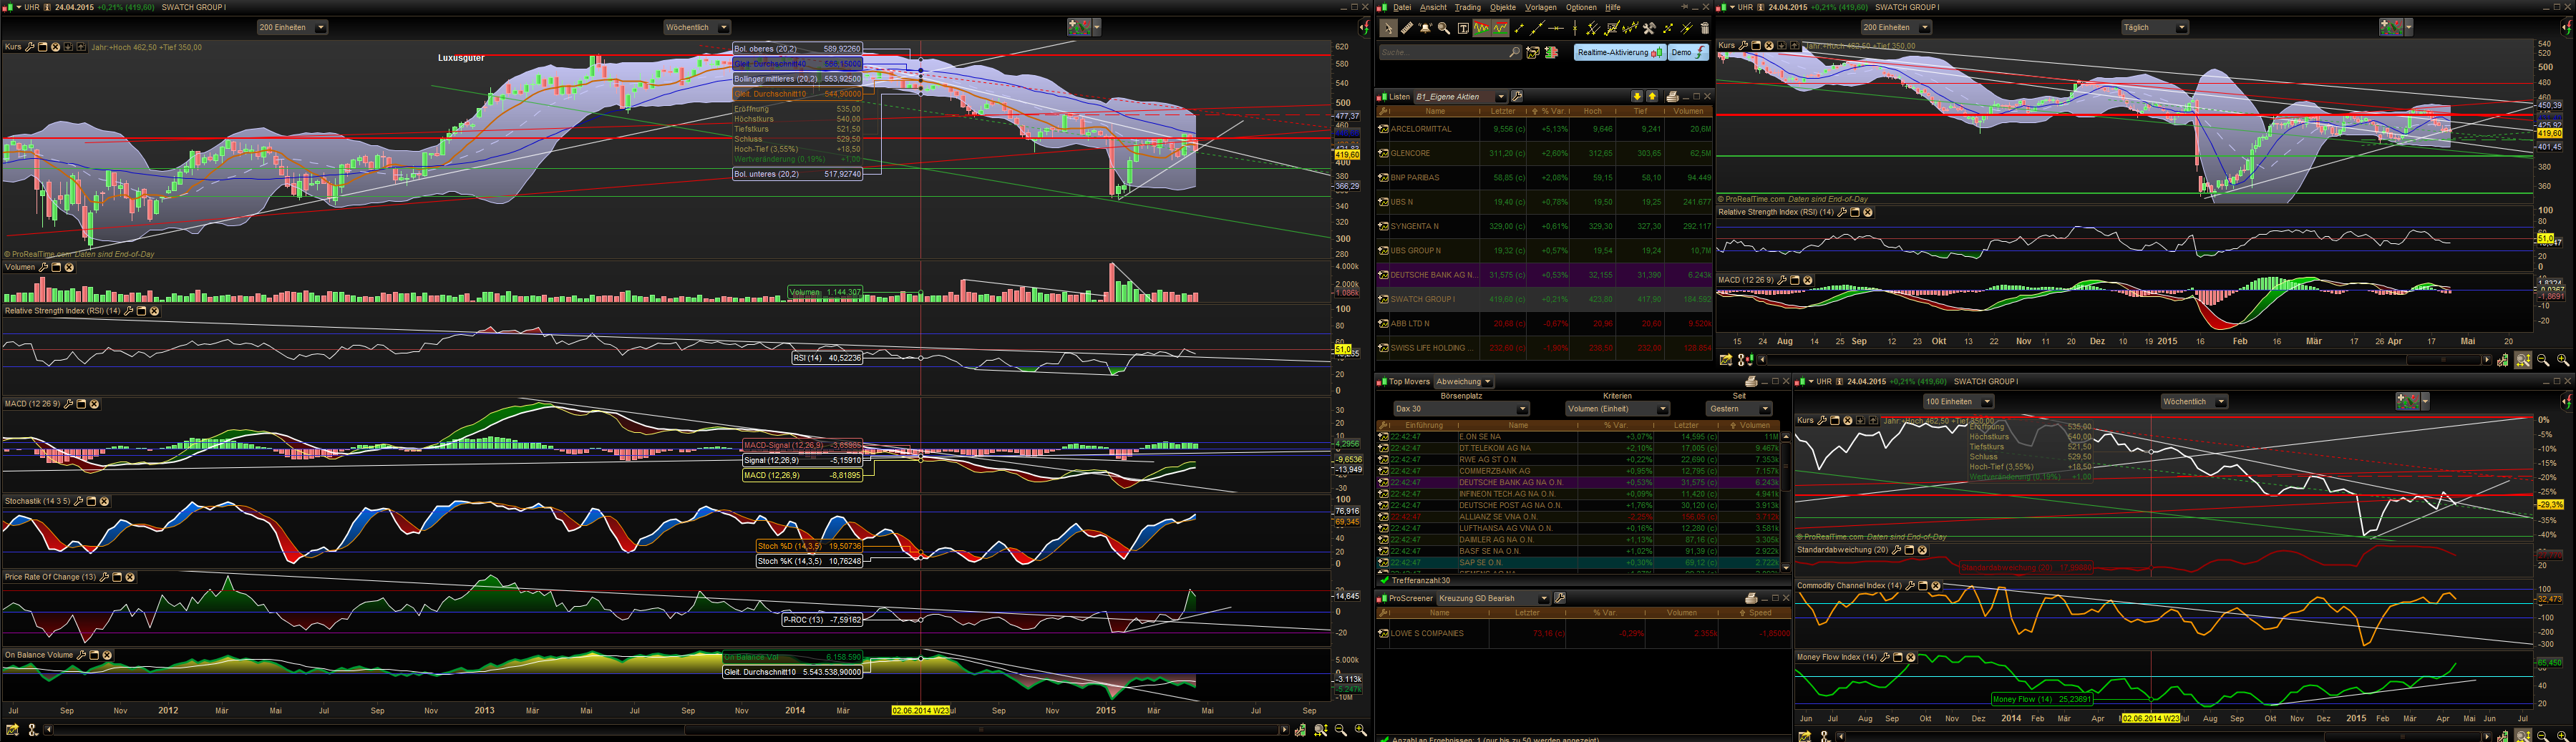
Task: Remove the Stochastik indicator with its X icon
Action: point(104,501)
